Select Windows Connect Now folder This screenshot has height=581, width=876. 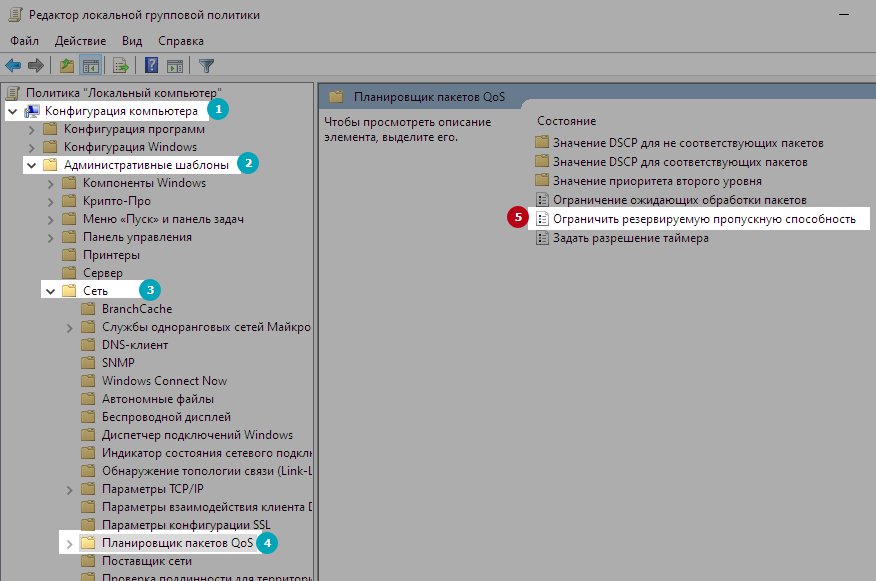tap(164, 380)
